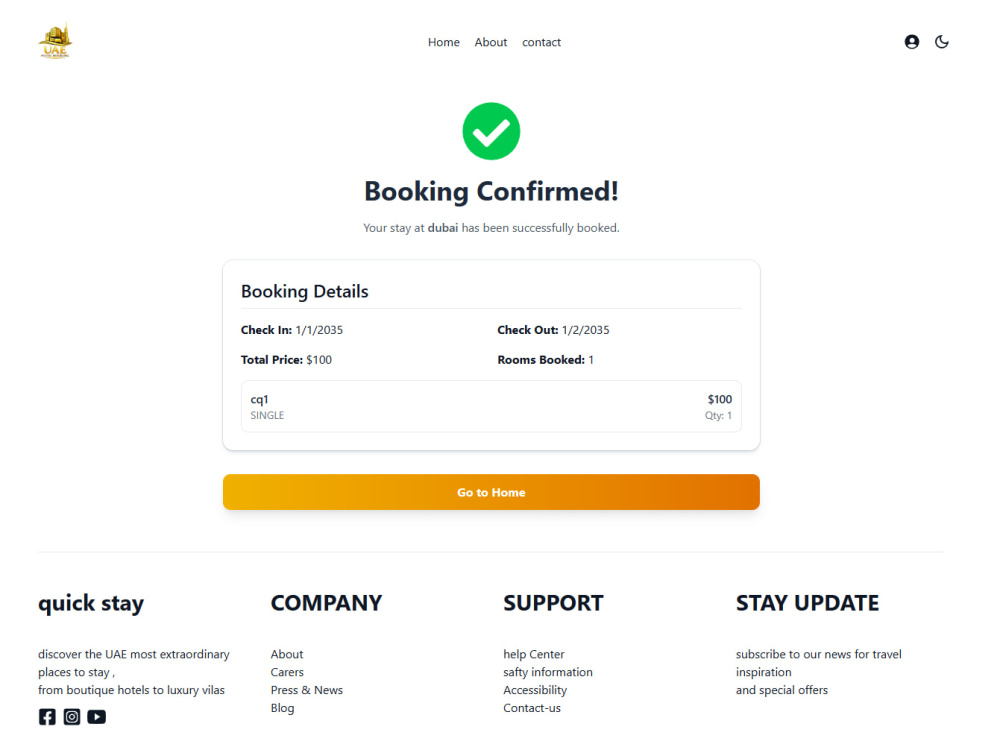1000x750 pixels.
Task: Open the Instagram social icon
Action: (72, 717)
